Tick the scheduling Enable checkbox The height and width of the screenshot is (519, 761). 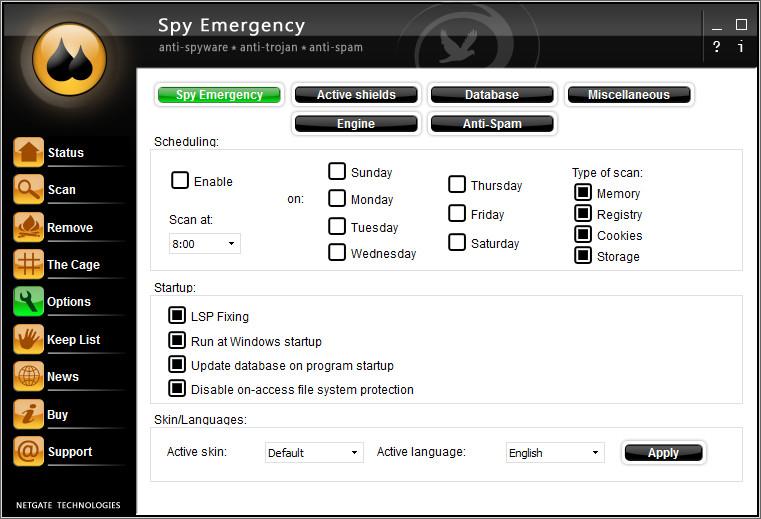pyautogui.click(x=180, y=180)
